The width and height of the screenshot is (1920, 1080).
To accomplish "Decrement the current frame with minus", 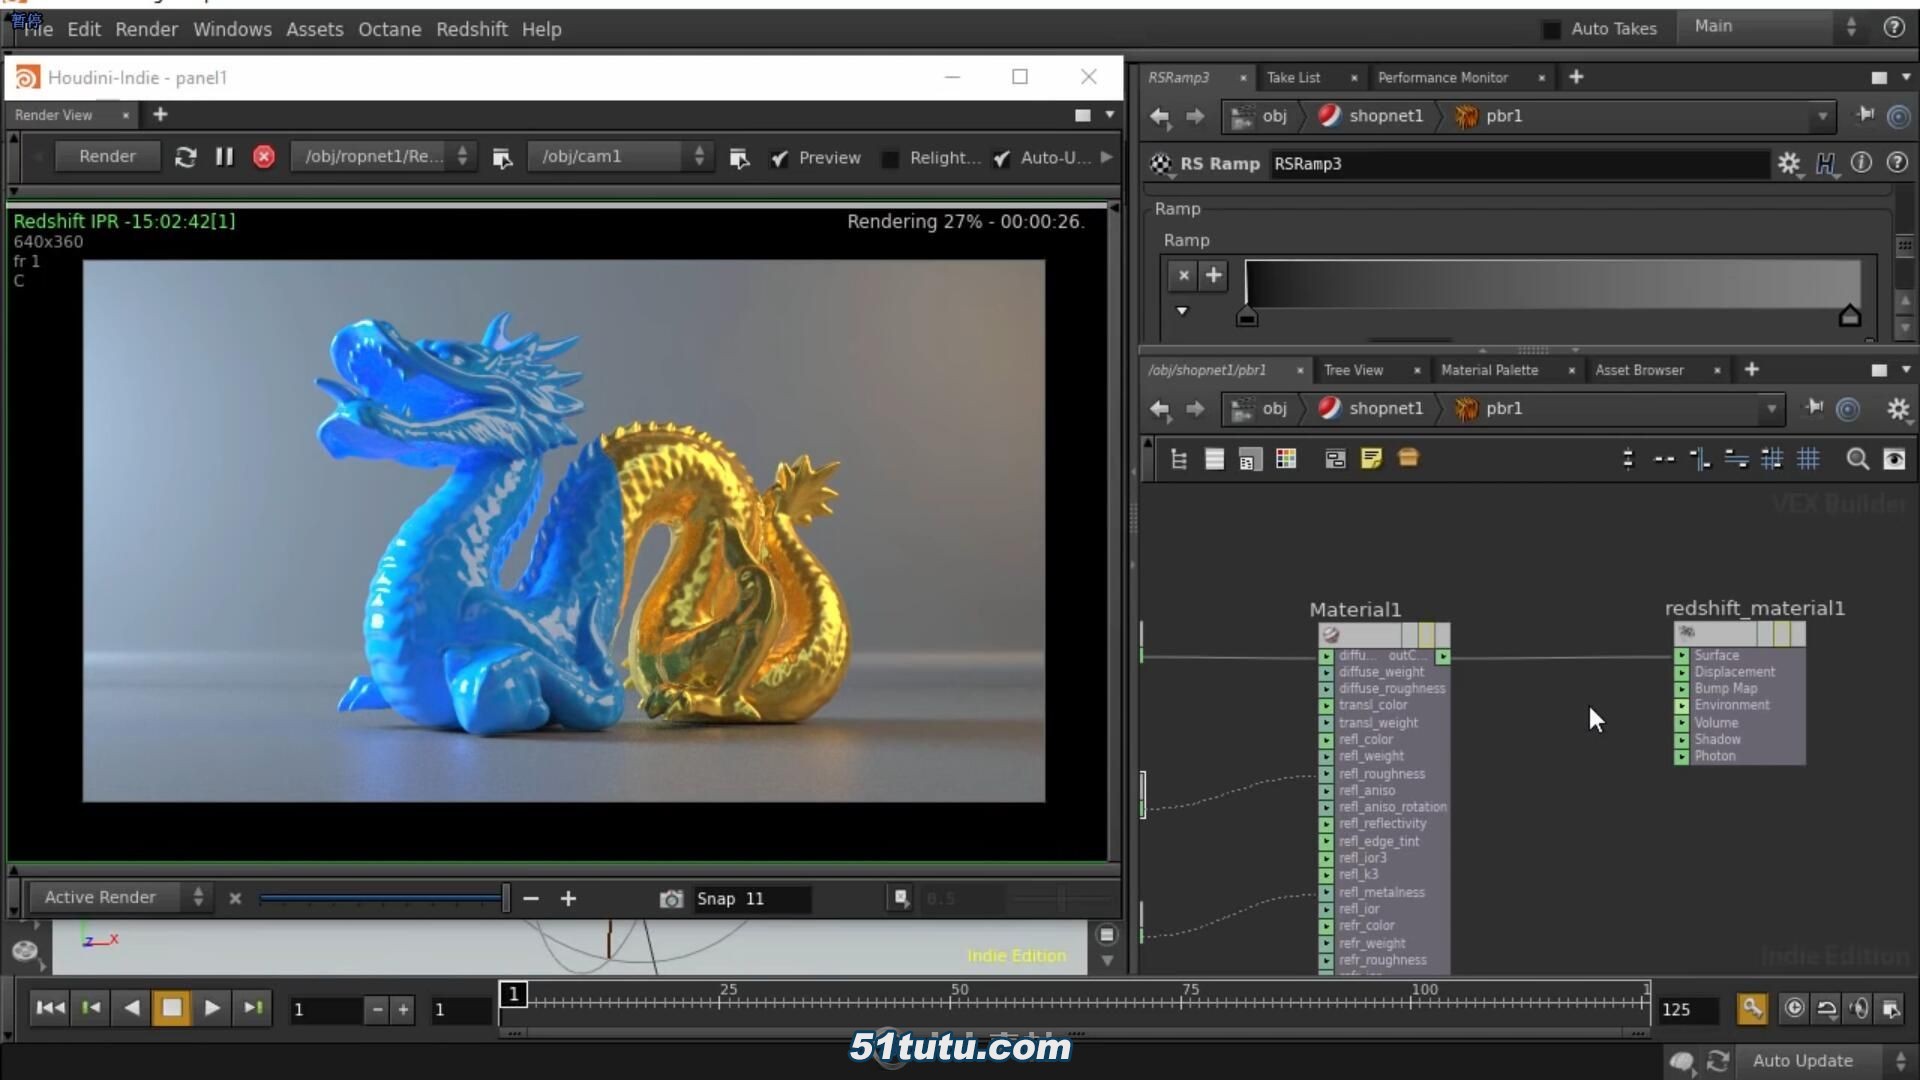I will pos(377,1010).
